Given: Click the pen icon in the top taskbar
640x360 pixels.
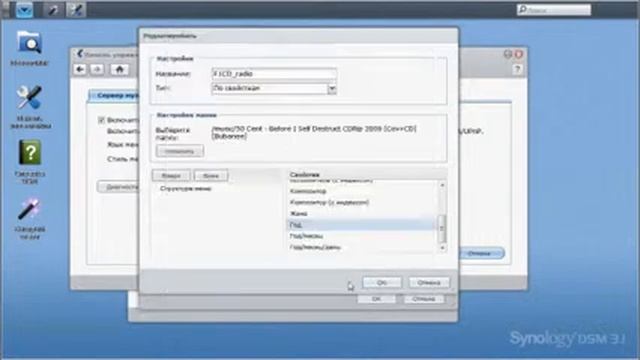Looking at the screenshot, I should coord(52,10).
